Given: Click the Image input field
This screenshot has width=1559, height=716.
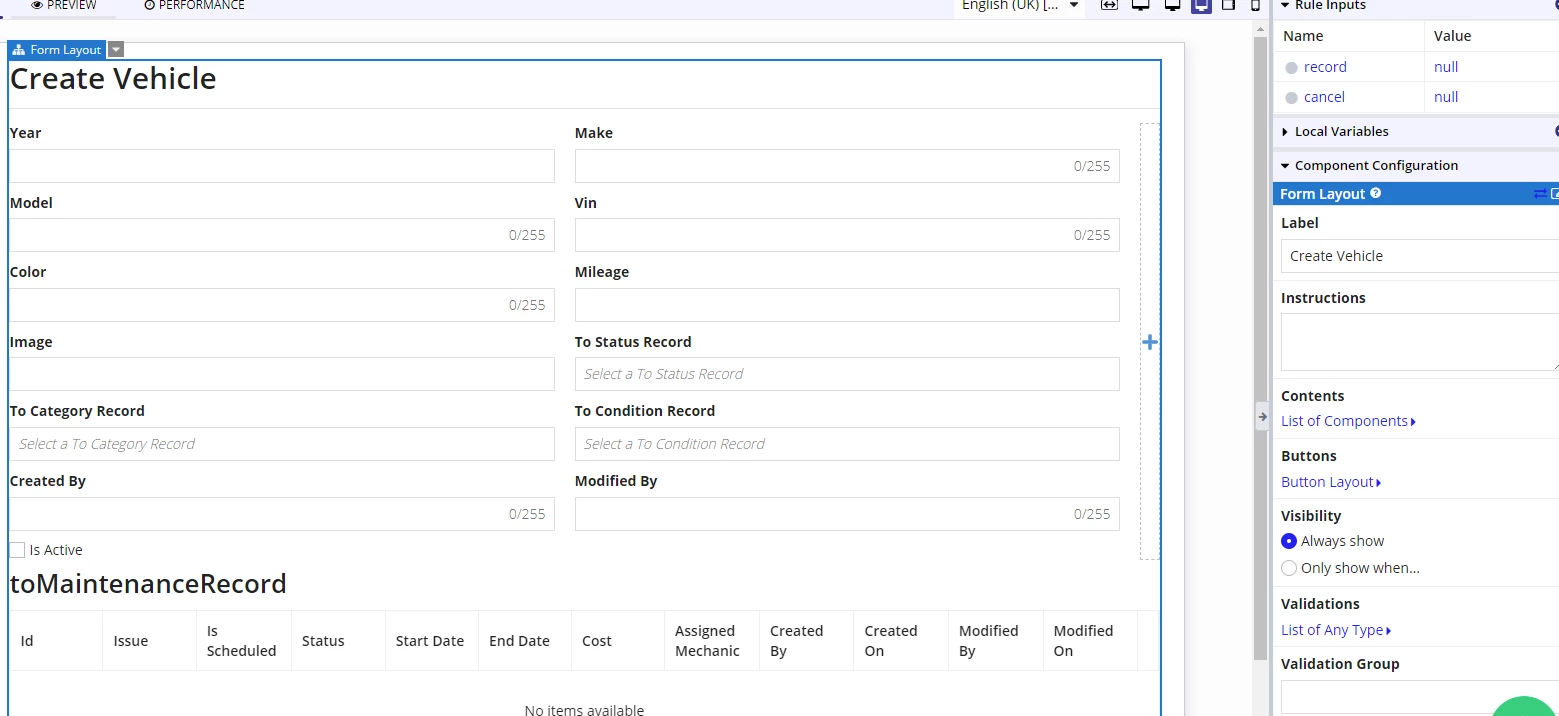Looking at the screenshot, I should (x=282, y=374).
